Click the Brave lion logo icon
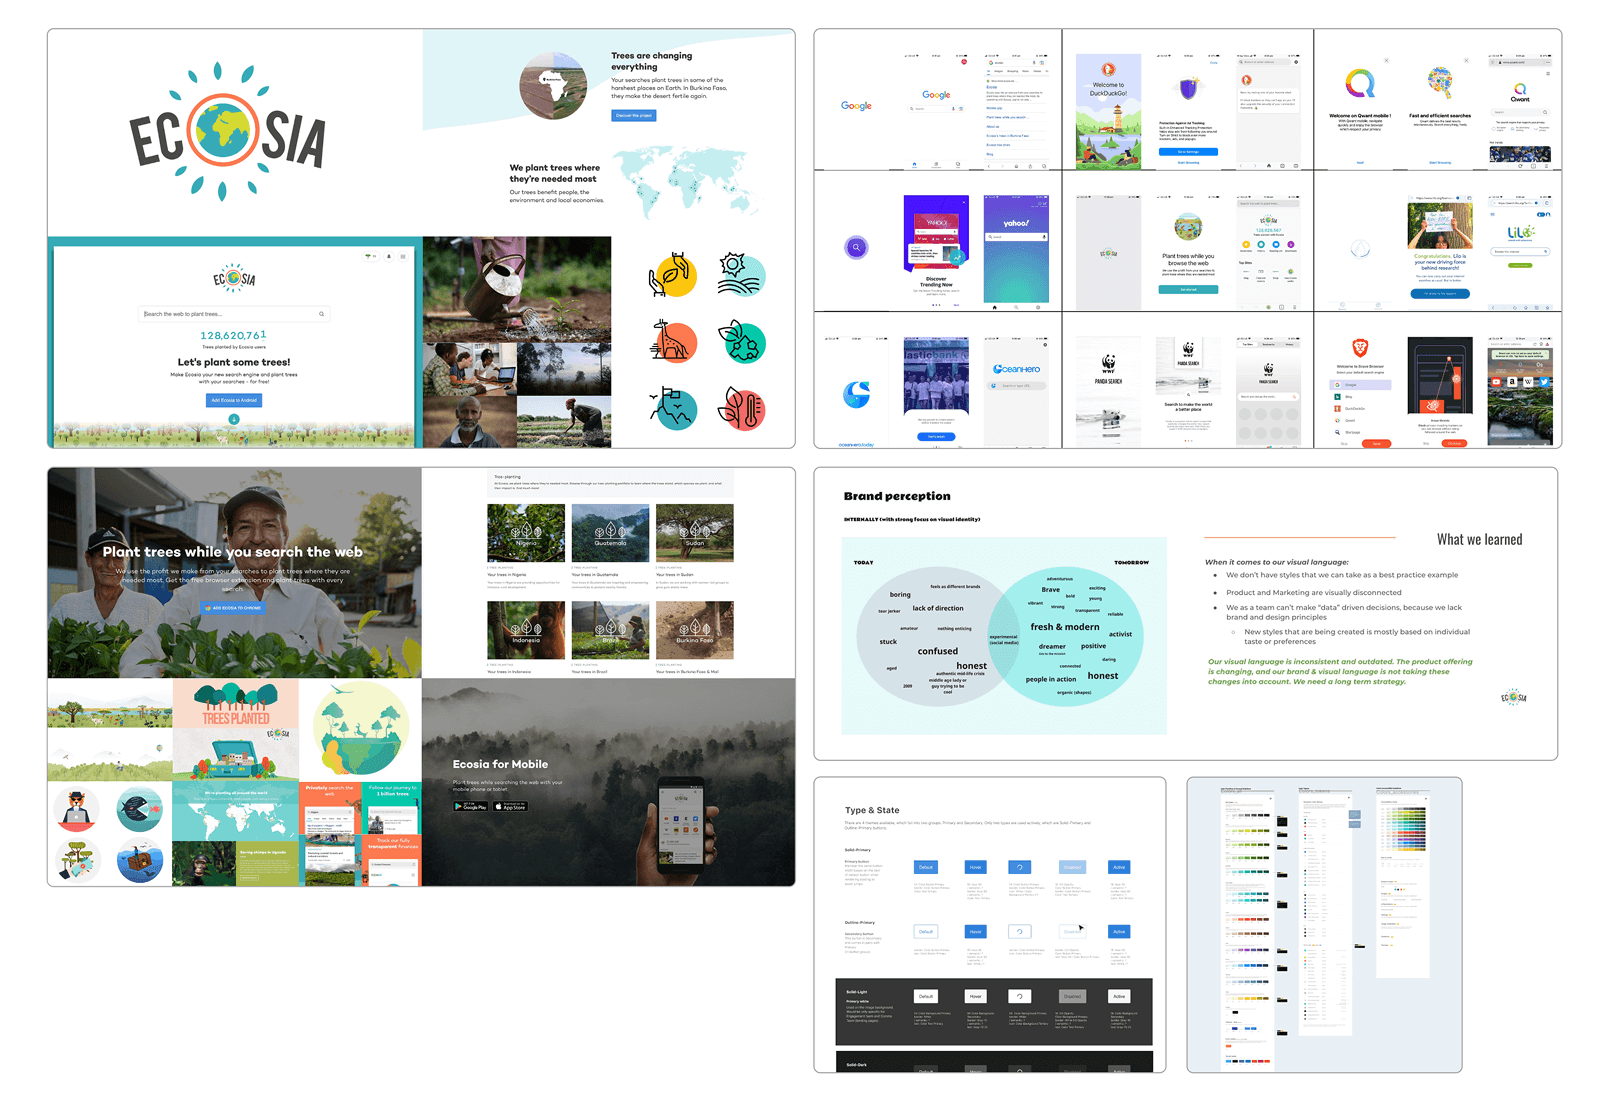This screenshot has height=1102, width=1608. coord(1360,347)
